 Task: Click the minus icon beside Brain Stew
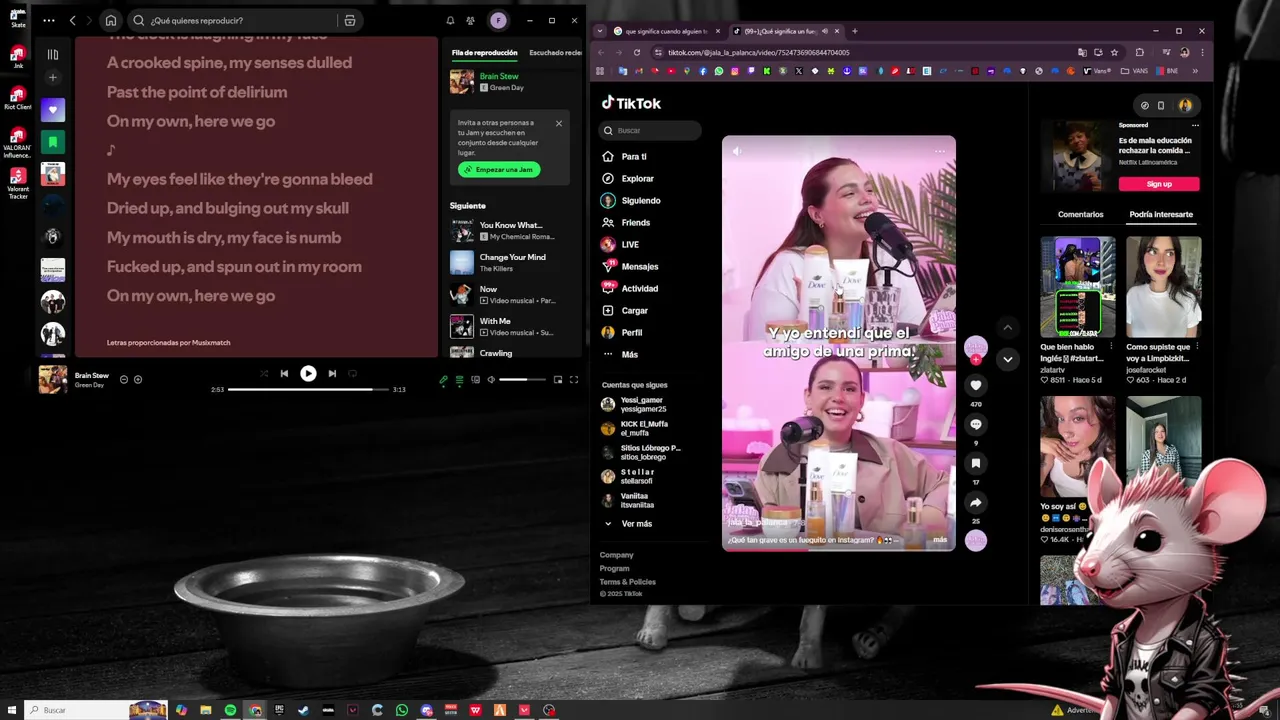124,379
